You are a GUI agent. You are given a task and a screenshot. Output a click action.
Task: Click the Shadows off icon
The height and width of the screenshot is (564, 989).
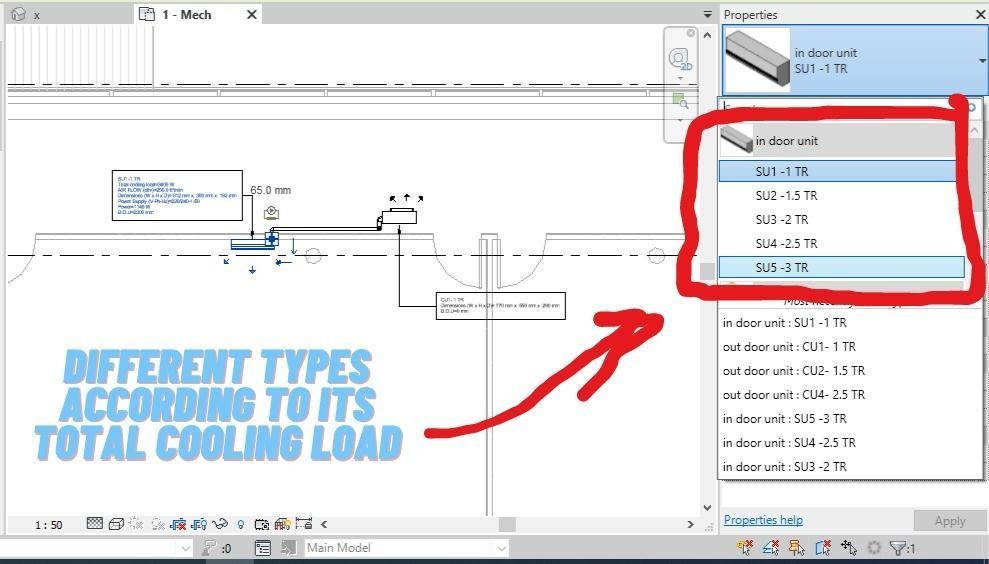click(x=158, y=524)
